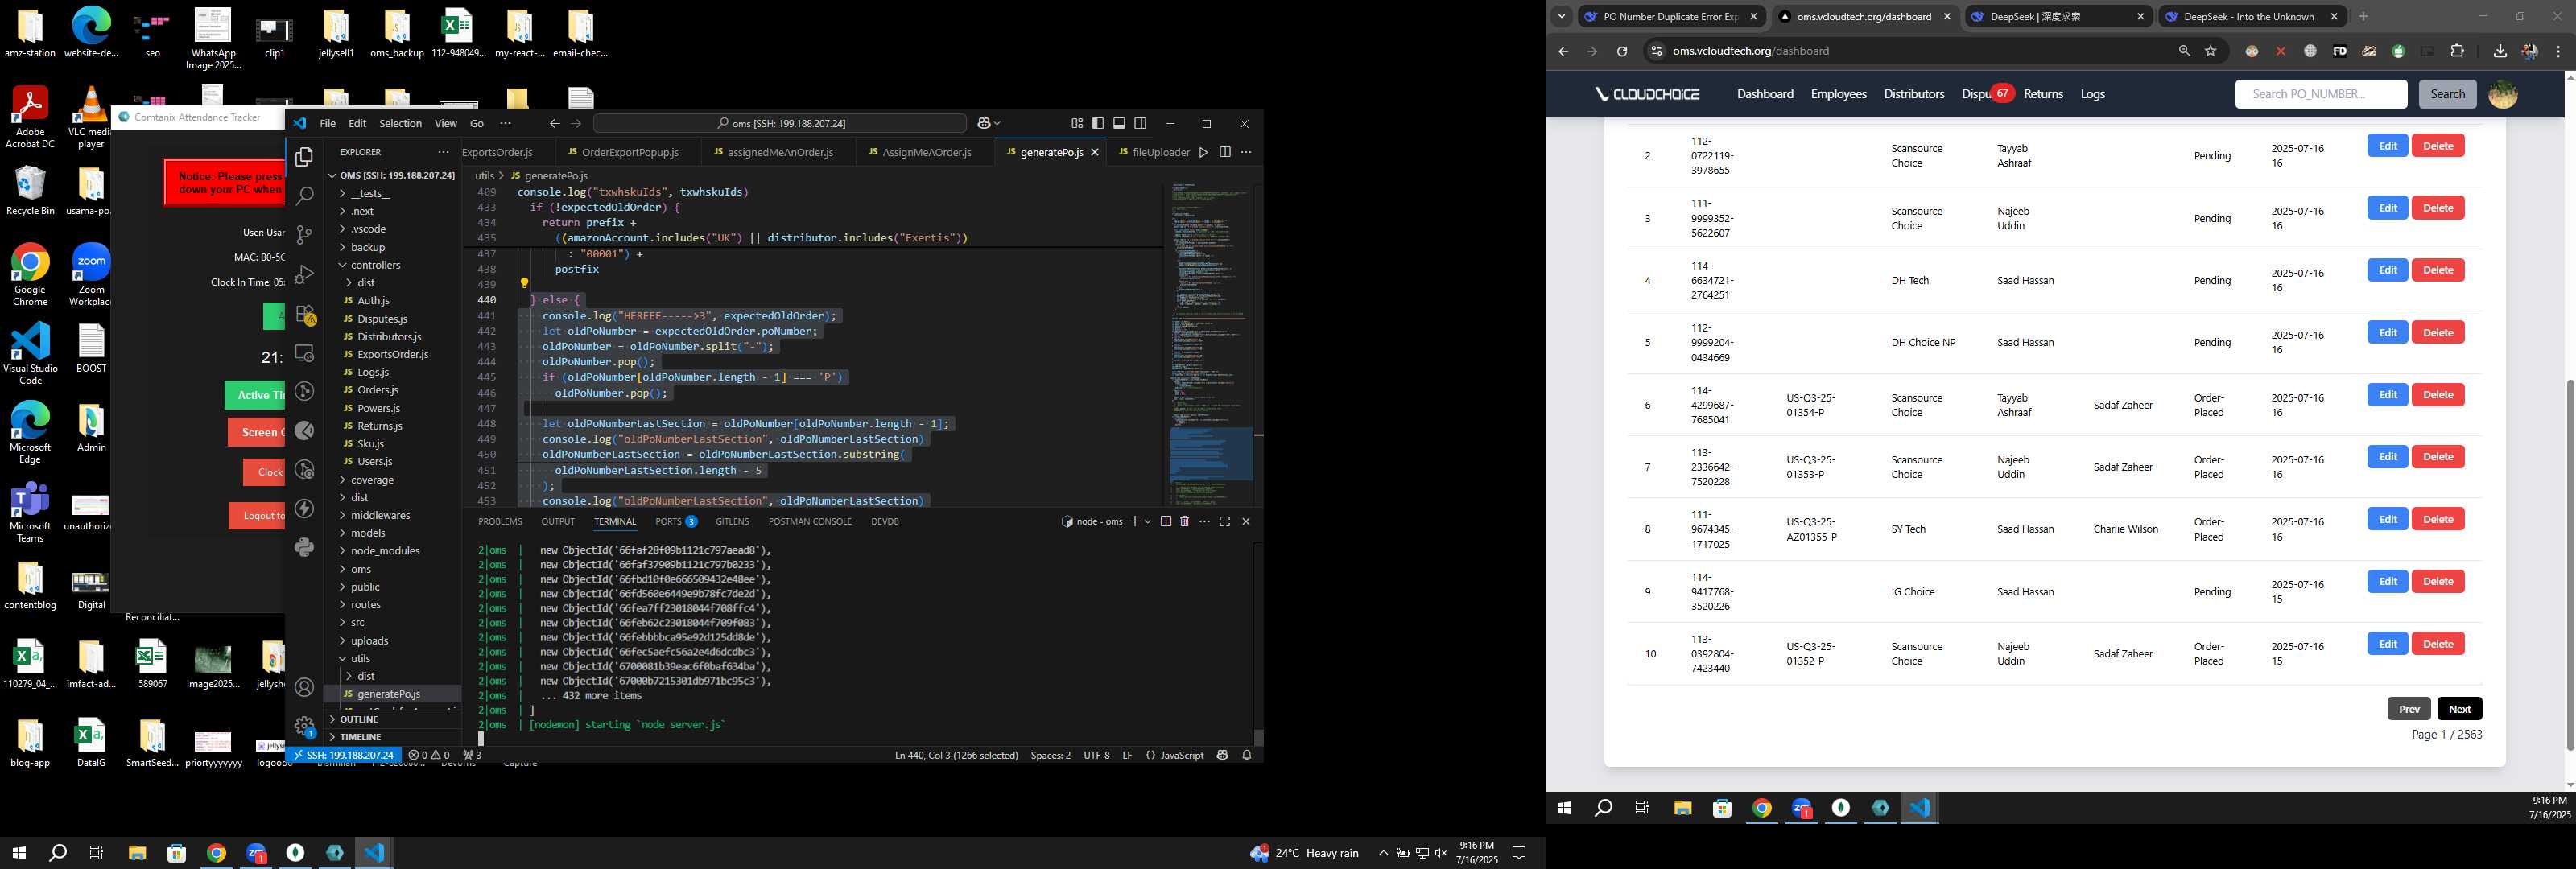Delete order row 8 for SY Tech
2576x869 pixels.
2438,519
